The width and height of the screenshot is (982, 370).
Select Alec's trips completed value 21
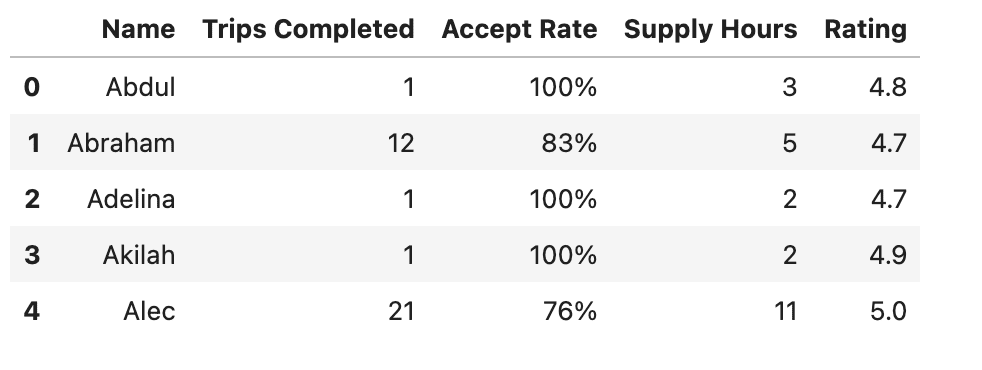click(x=401, y=311)
